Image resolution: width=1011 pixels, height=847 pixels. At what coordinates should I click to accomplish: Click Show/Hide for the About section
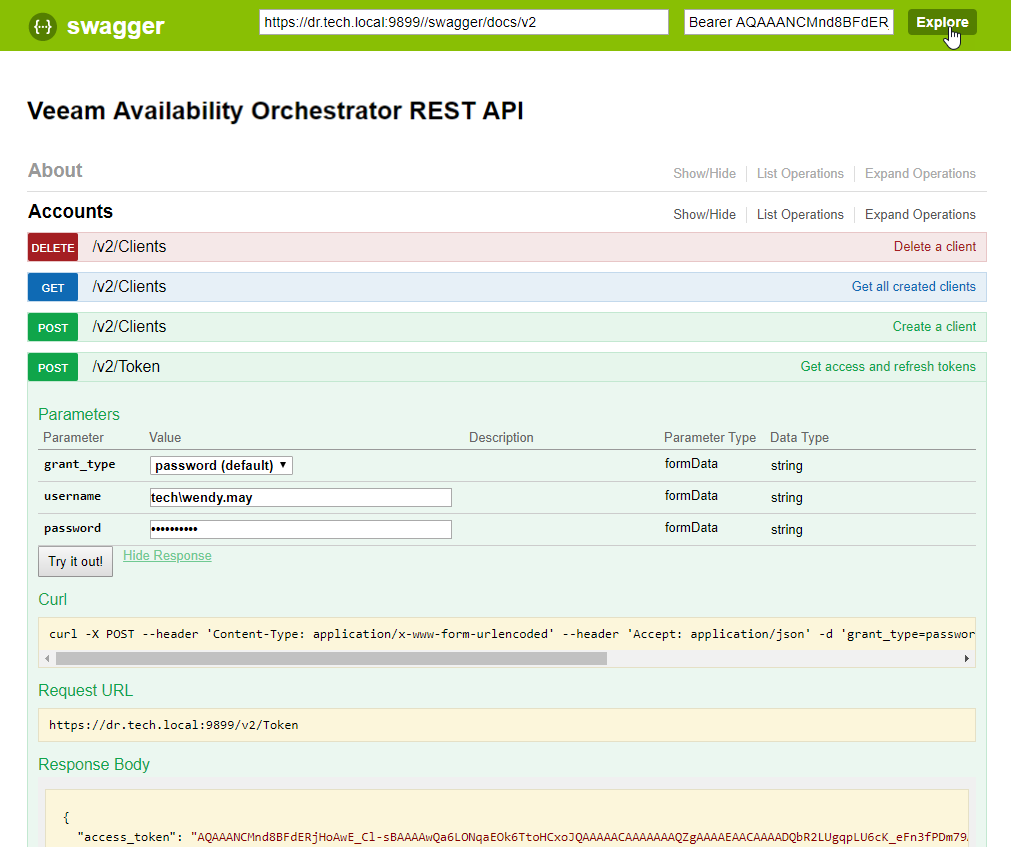click(x=704, y=173)
